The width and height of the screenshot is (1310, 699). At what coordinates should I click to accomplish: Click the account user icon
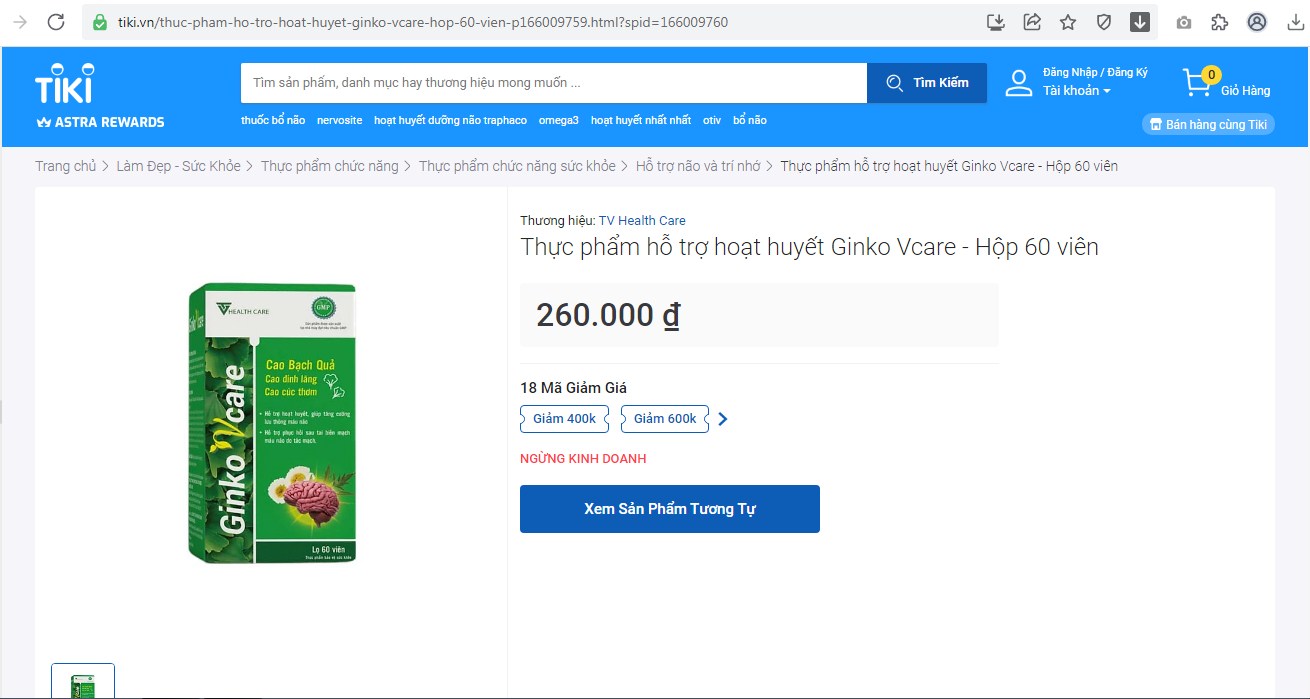tap(1019, 83)
